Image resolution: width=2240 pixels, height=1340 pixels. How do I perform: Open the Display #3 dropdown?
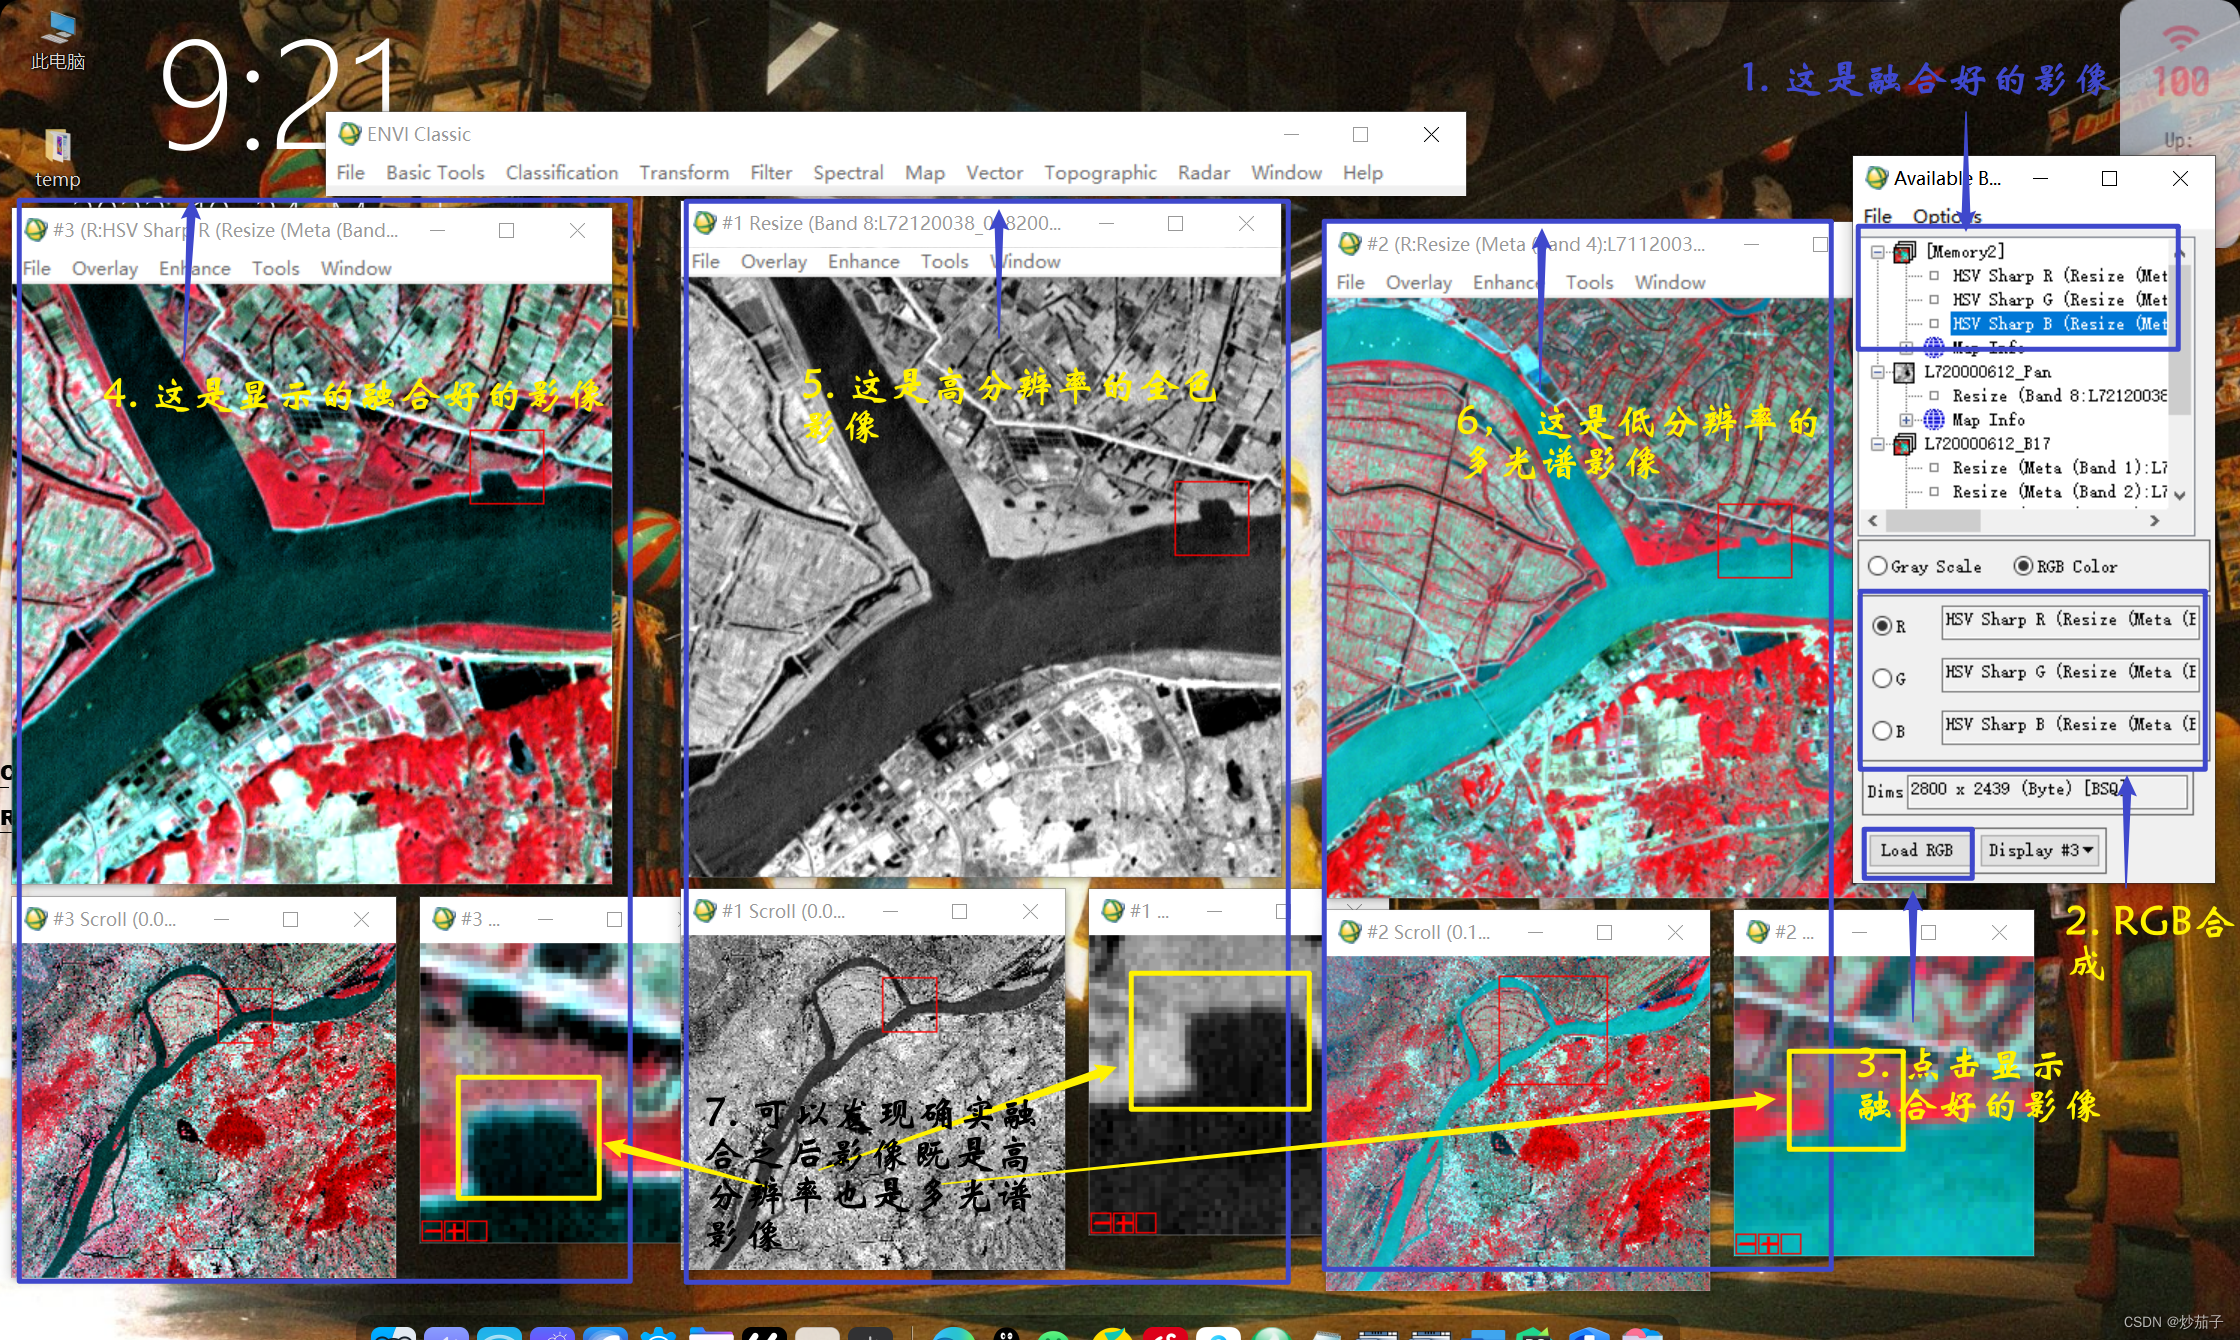(x=2040, y=850)
